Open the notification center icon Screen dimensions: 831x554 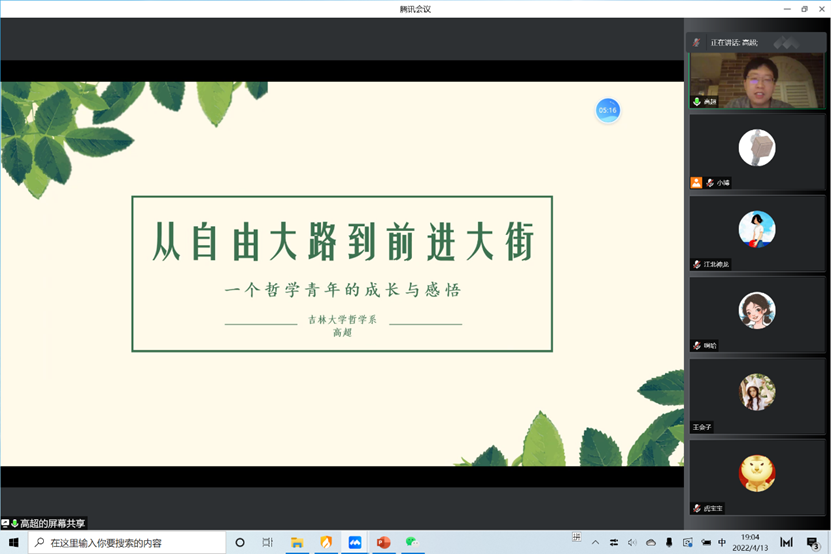coord(812,543)
